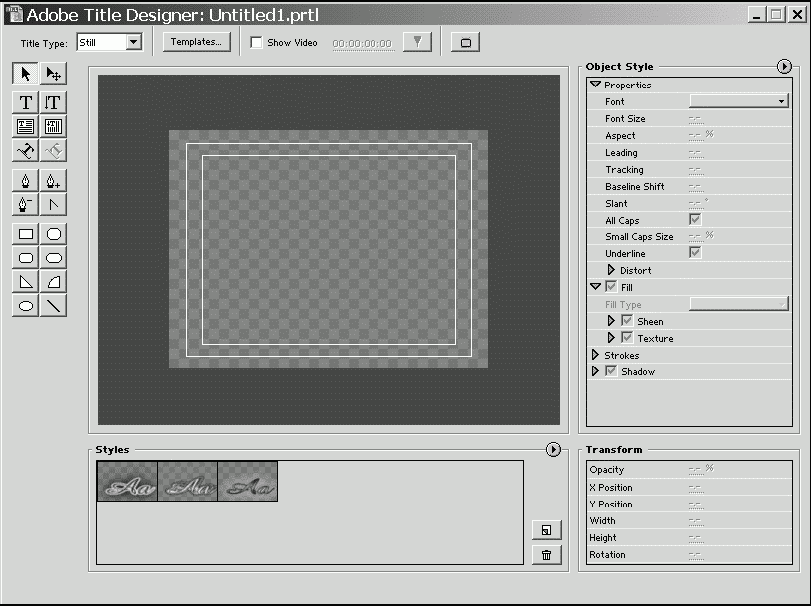Select the arrow Selection tool
Image resolution: width=811 pixels, height=606 pixels.
(x=26, y=73)
